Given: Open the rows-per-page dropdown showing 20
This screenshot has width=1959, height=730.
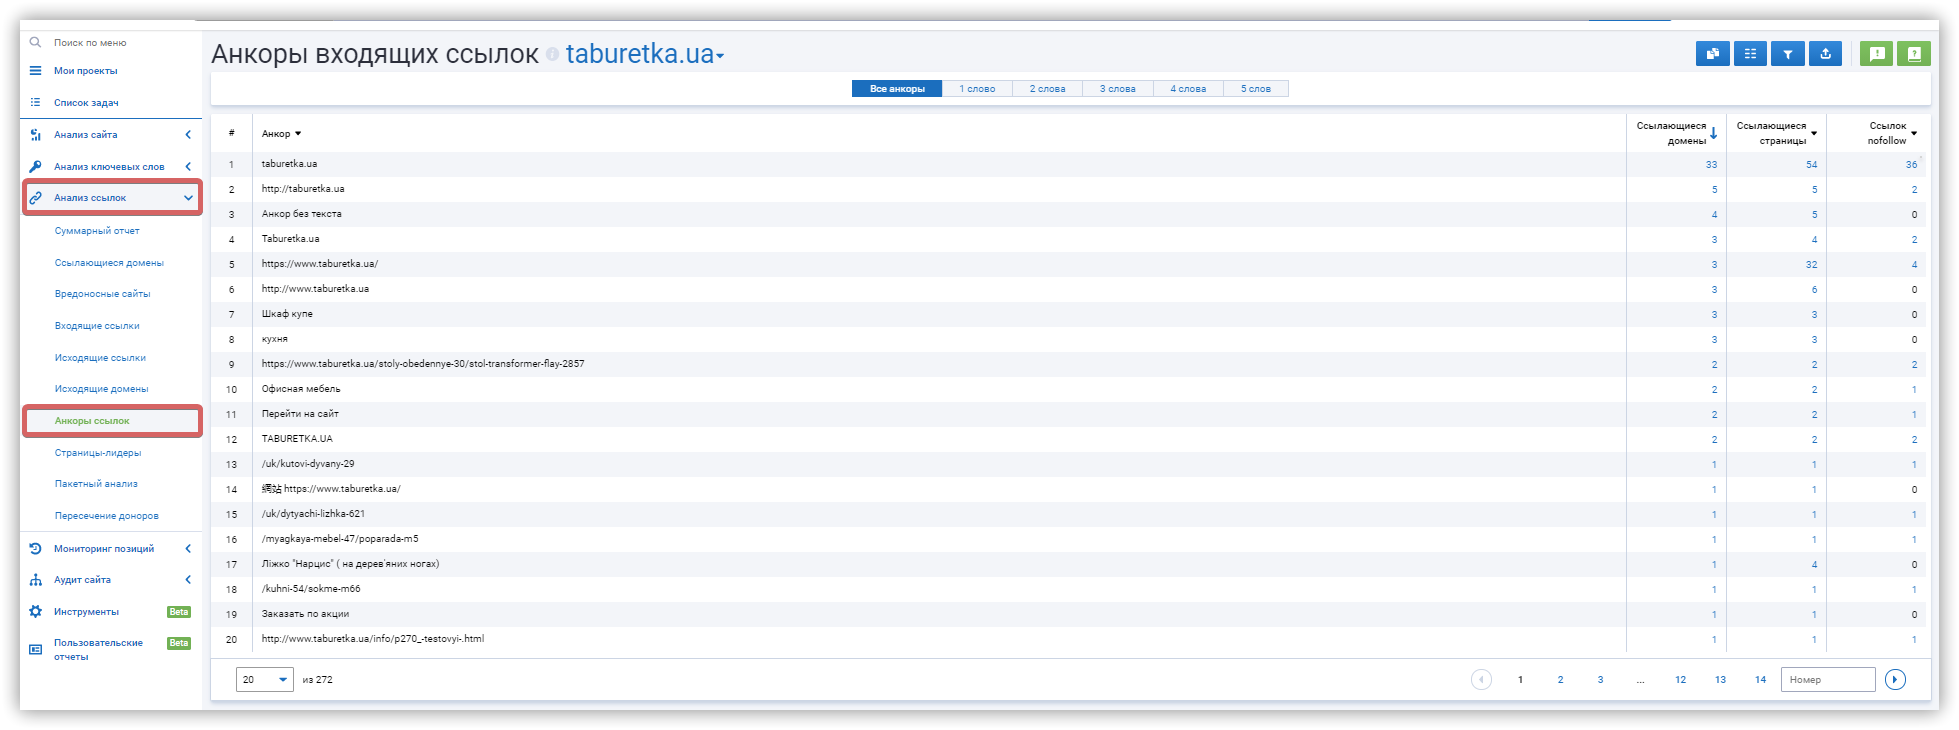Looking at the screenshot, I should pos(265,680).
